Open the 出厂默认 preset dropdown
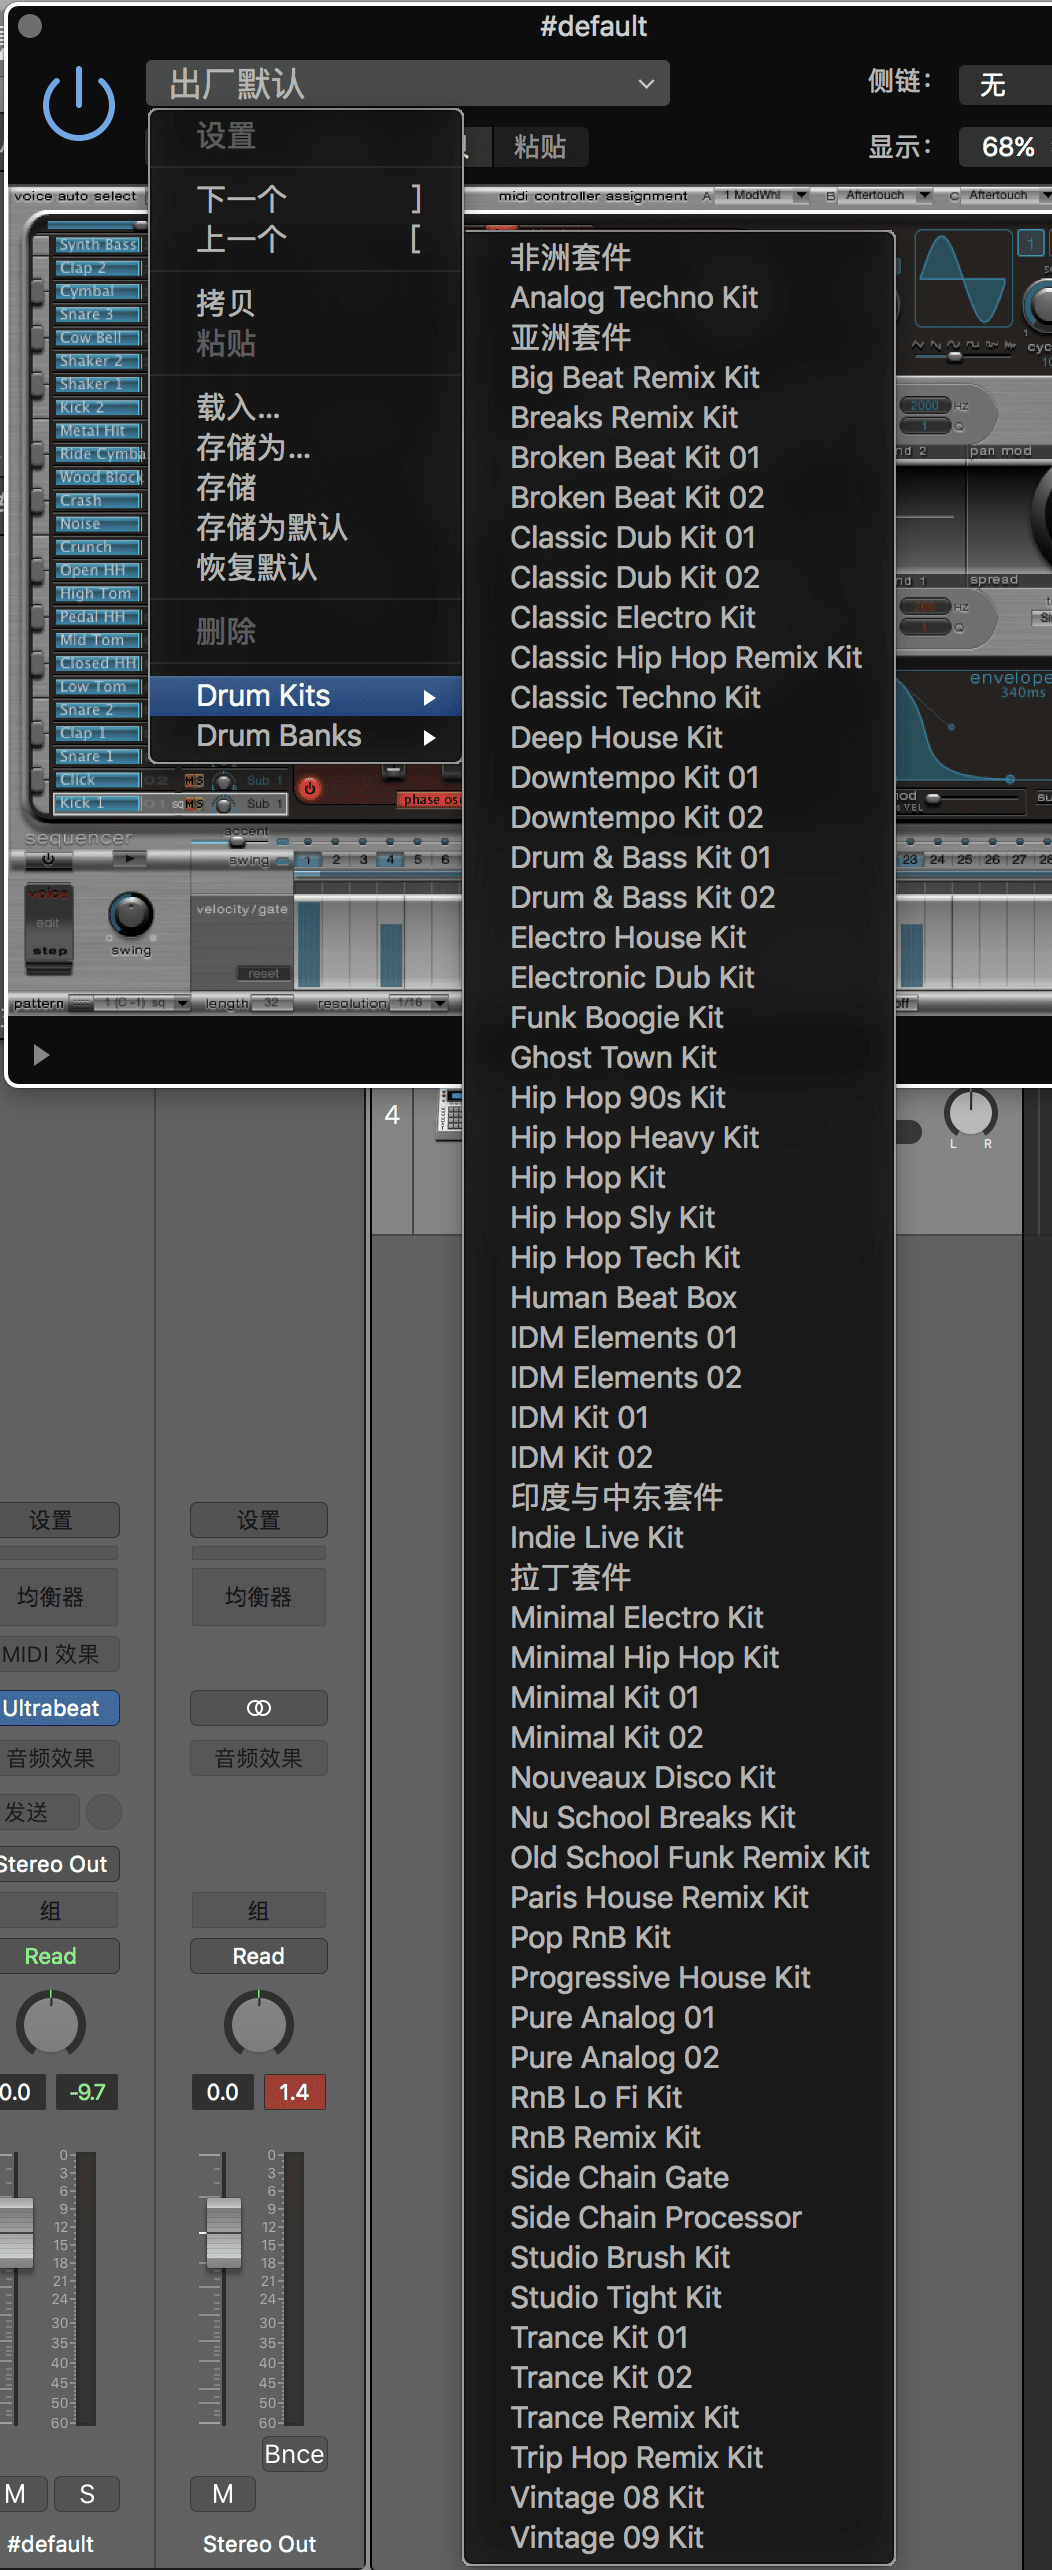Screen dimensions: 1052x2570 point(408,84)
